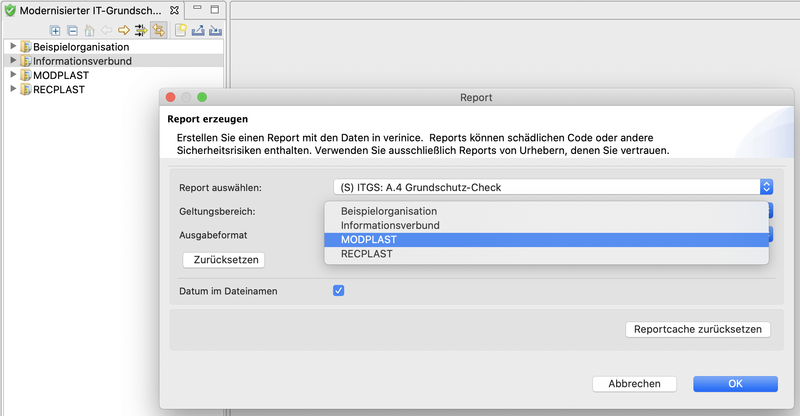Open the Report auswählen combo box
The image size is (800, 416).
click(553, 187)
